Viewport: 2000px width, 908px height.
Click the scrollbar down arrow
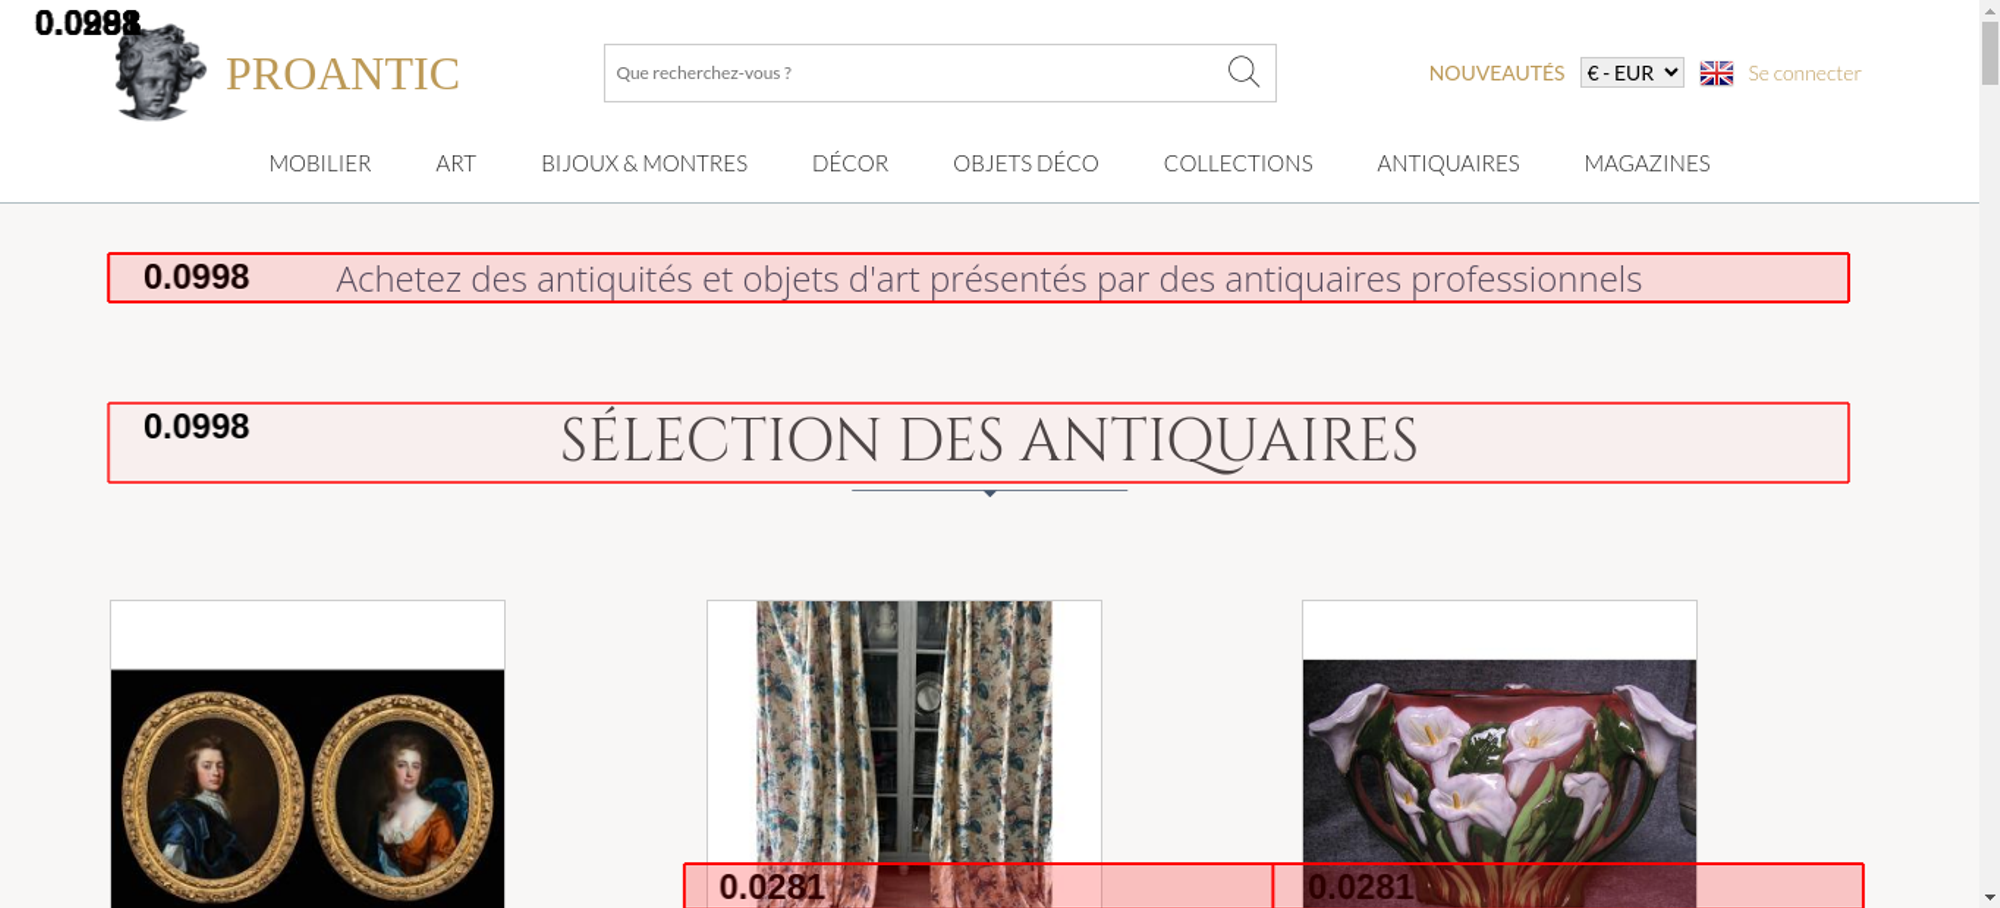1989,897
